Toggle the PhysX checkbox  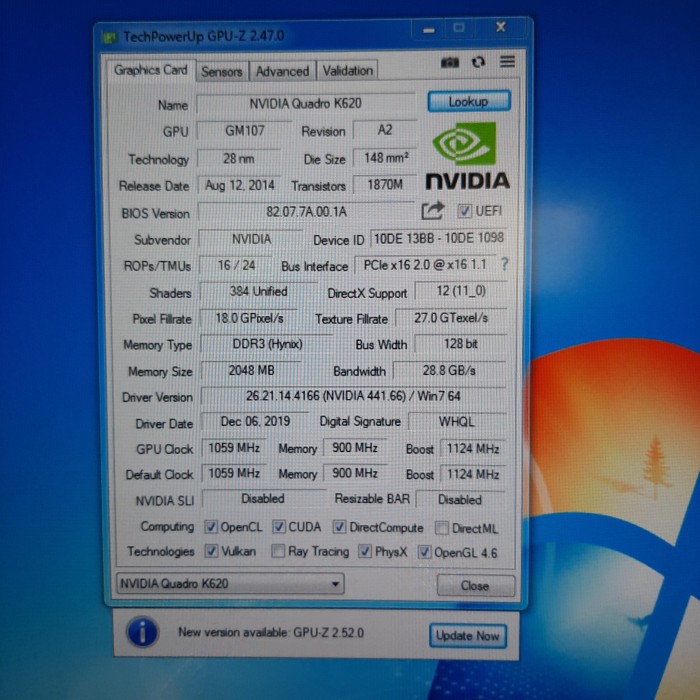[x=365, y=552]
